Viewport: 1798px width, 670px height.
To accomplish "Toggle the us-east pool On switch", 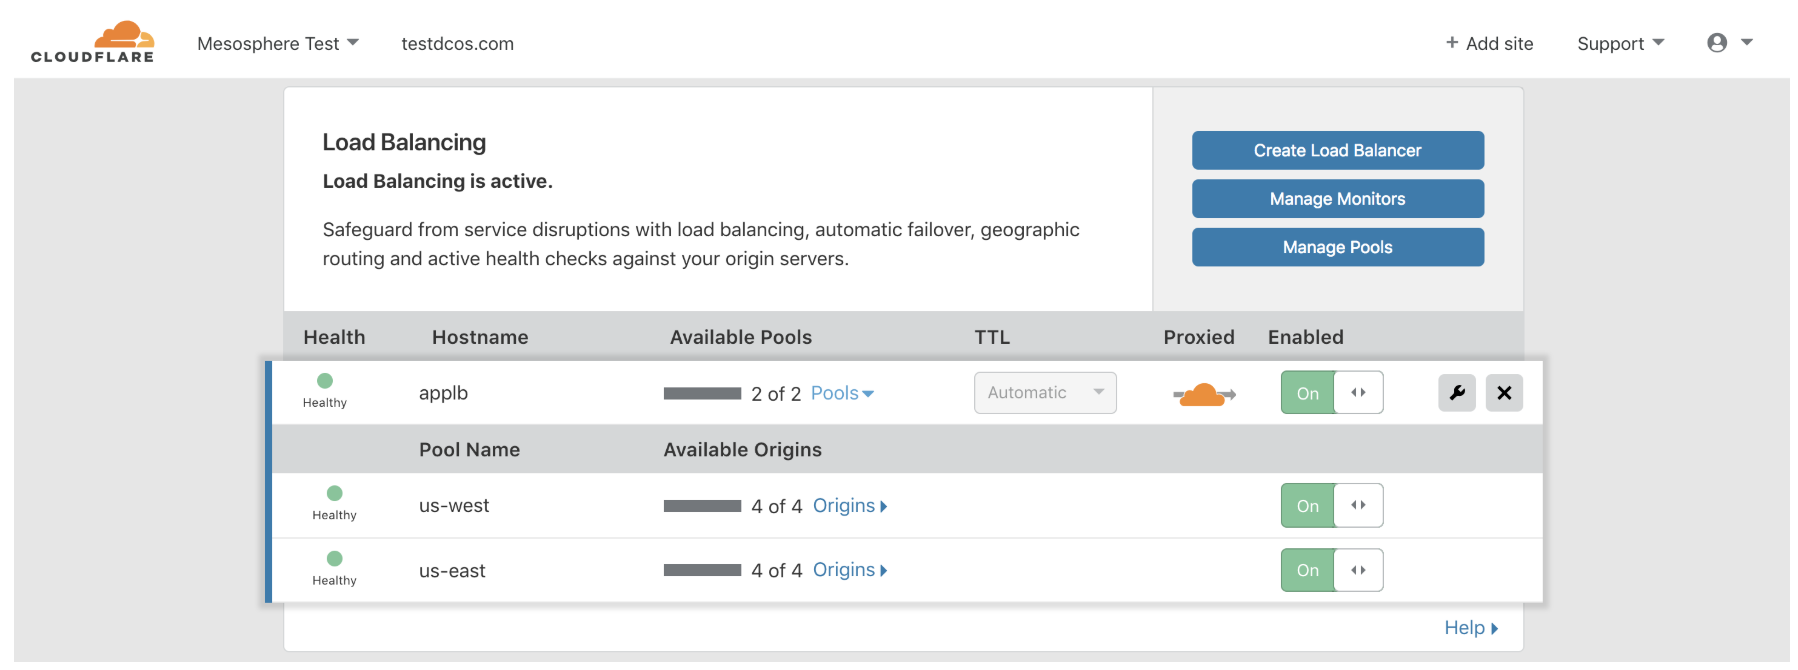I will (x=1332, y=570).
